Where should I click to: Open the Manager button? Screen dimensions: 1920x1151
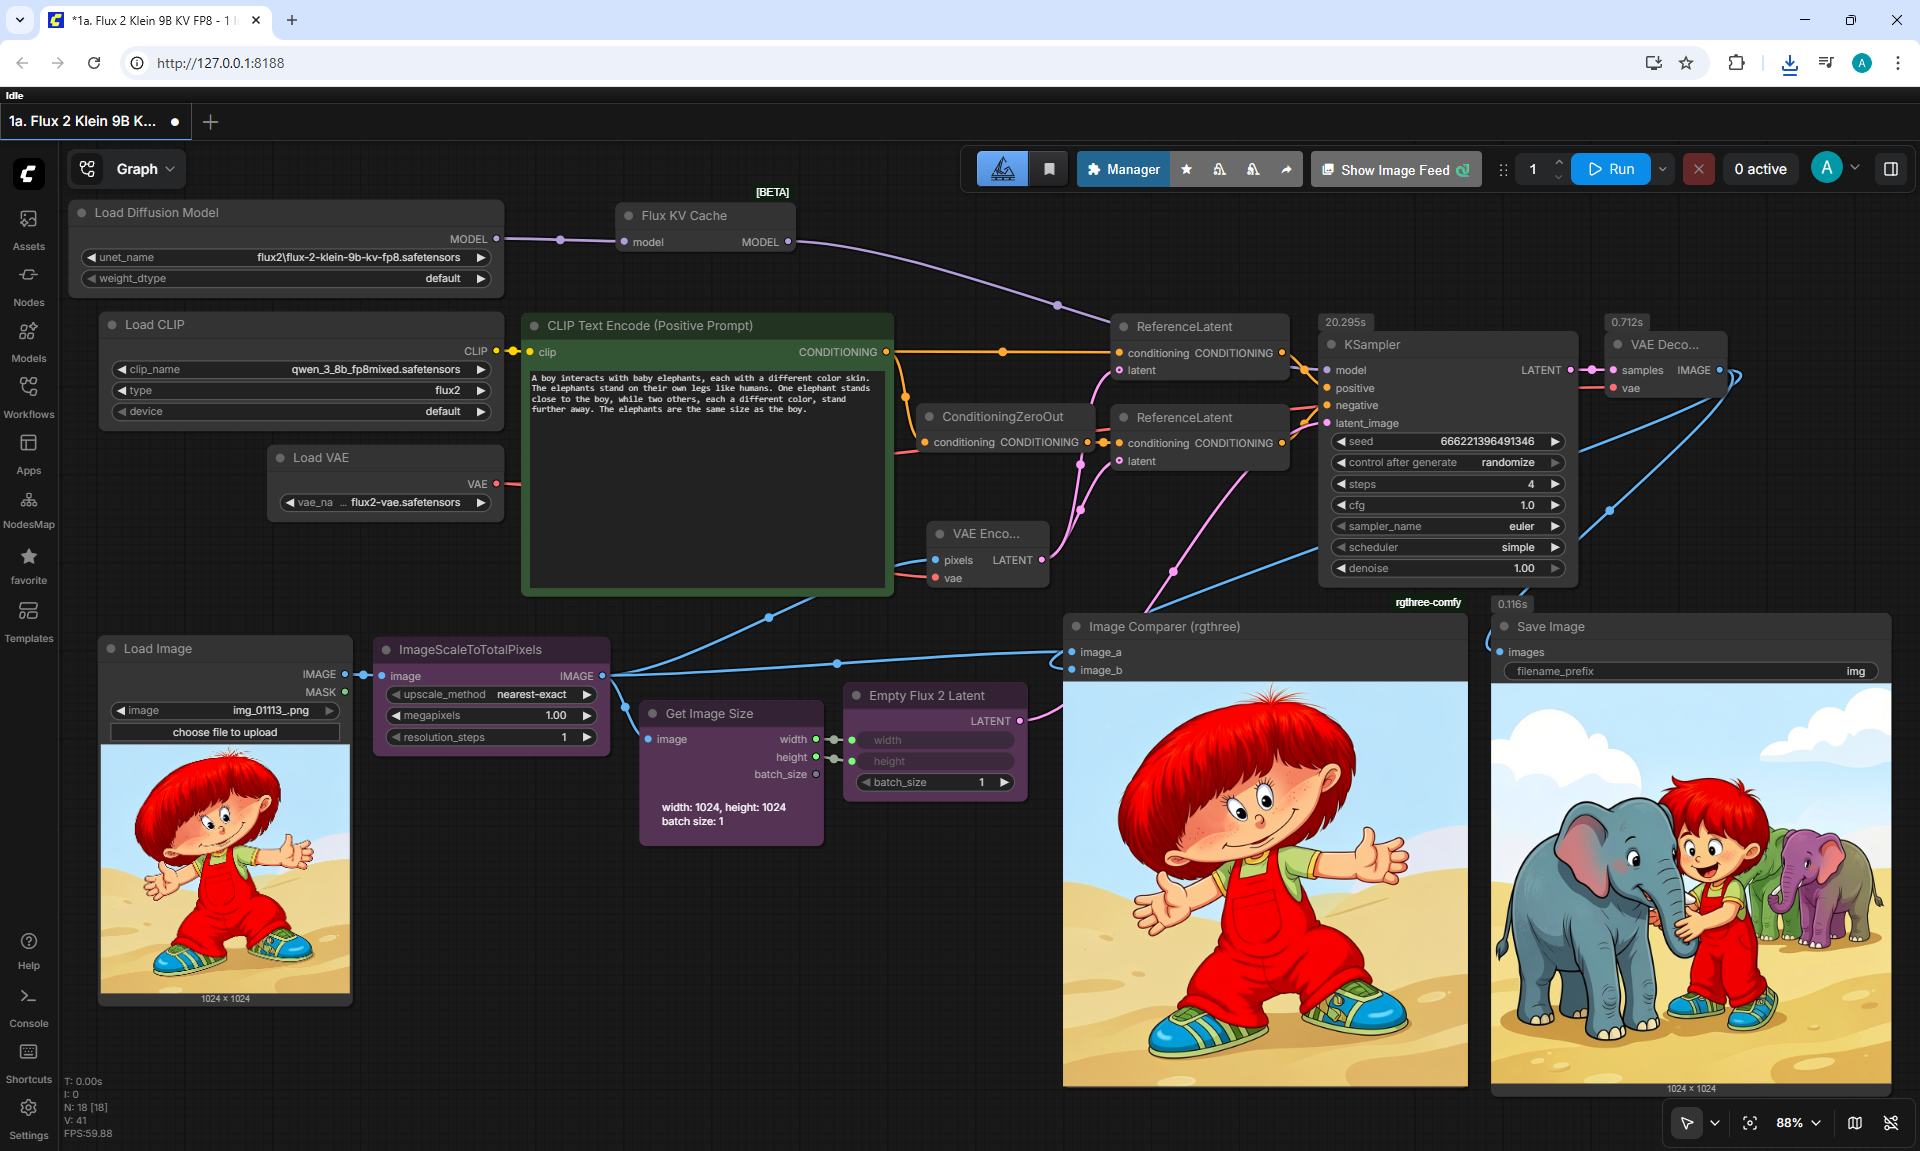coord(1123,169)
